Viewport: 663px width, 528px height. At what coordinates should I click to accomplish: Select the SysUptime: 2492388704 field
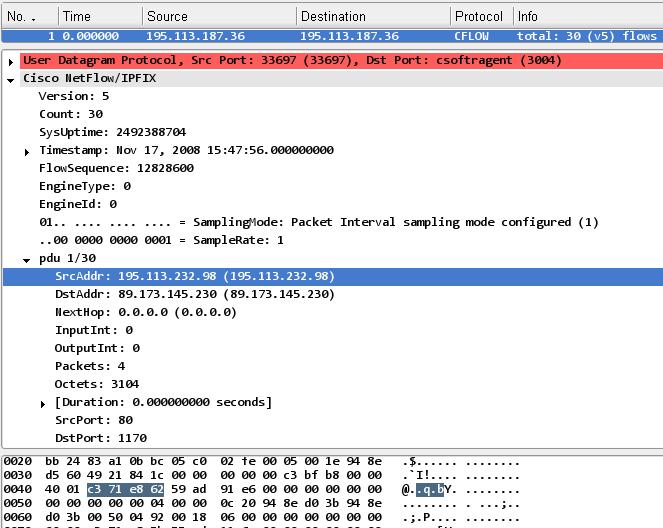pos(112,132)
